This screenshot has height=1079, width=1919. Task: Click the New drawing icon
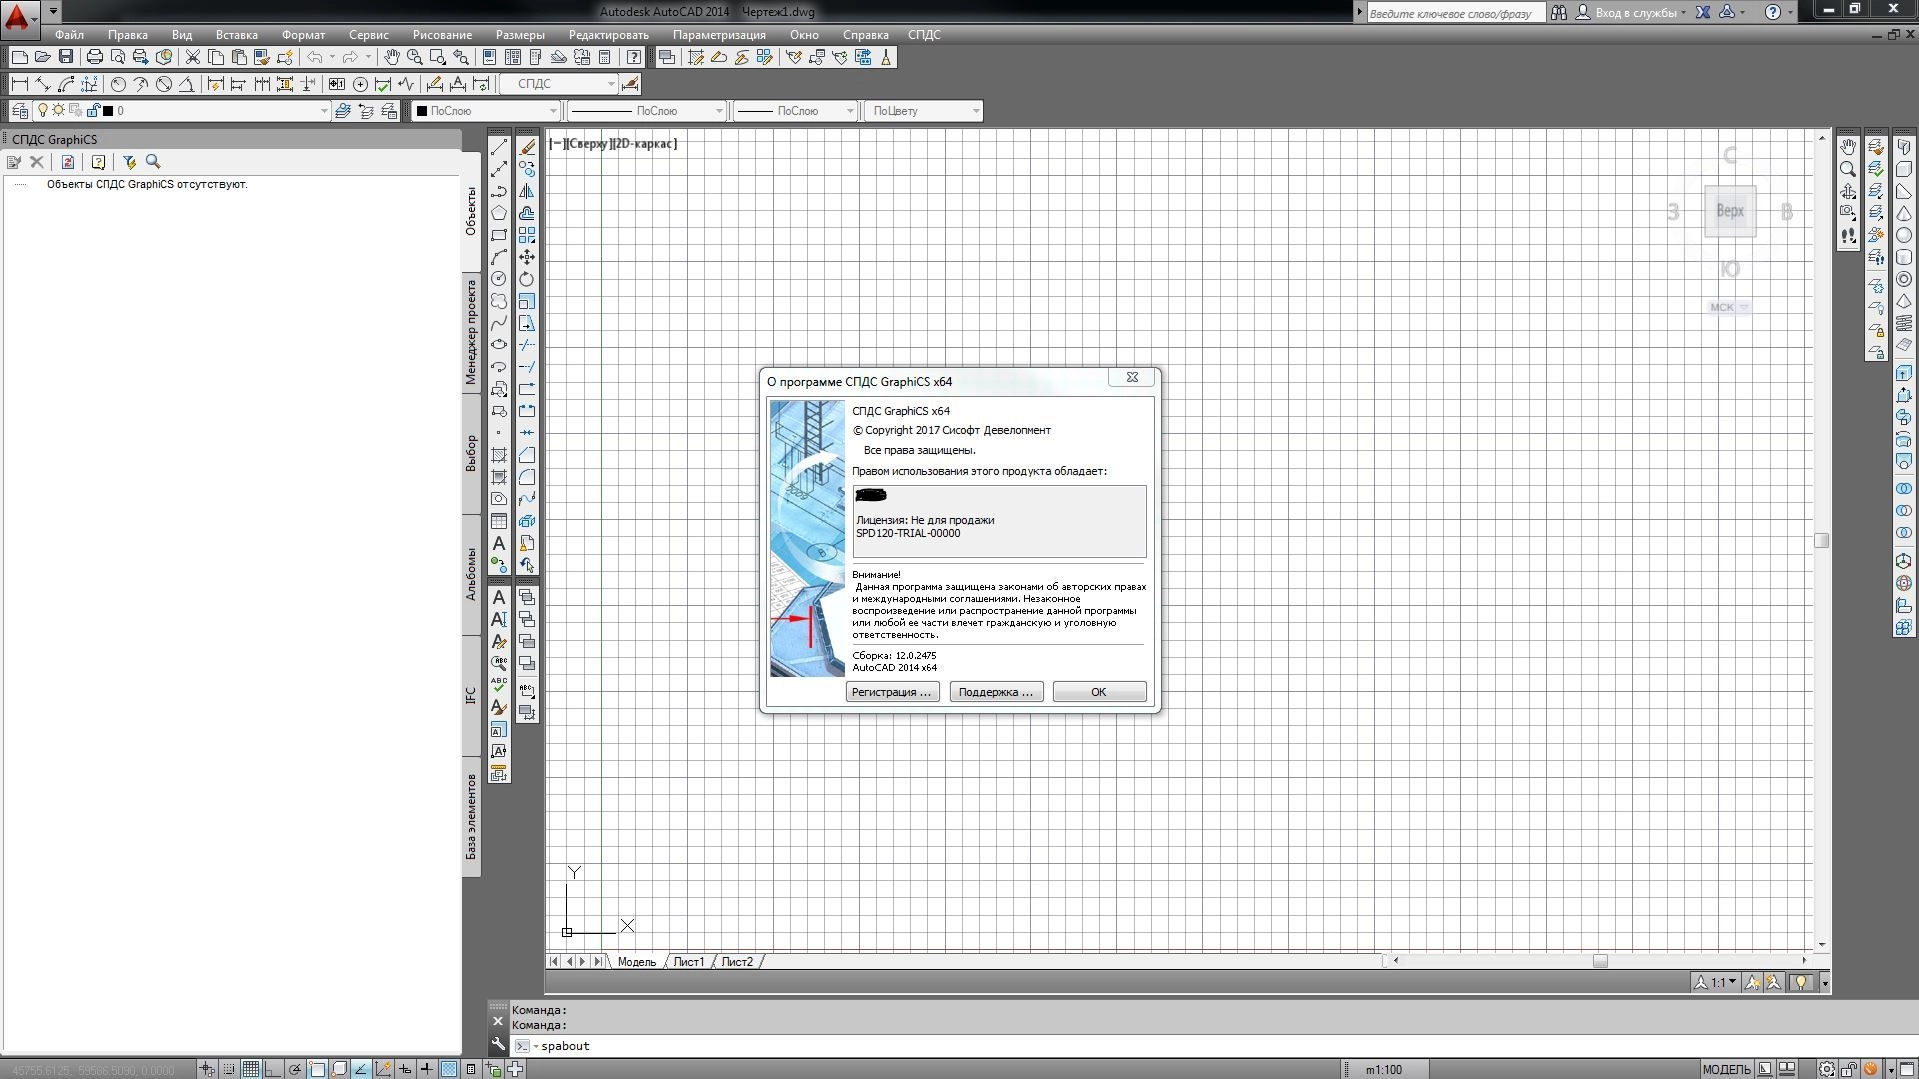tap(19, 58)
